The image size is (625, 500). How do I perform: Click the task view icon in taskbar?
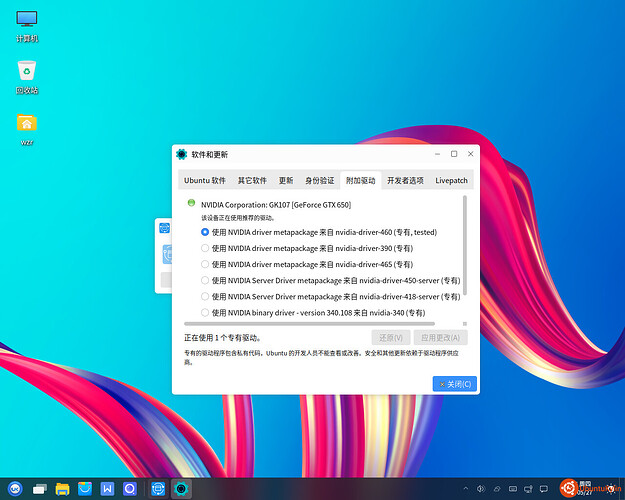click(39, 488)
